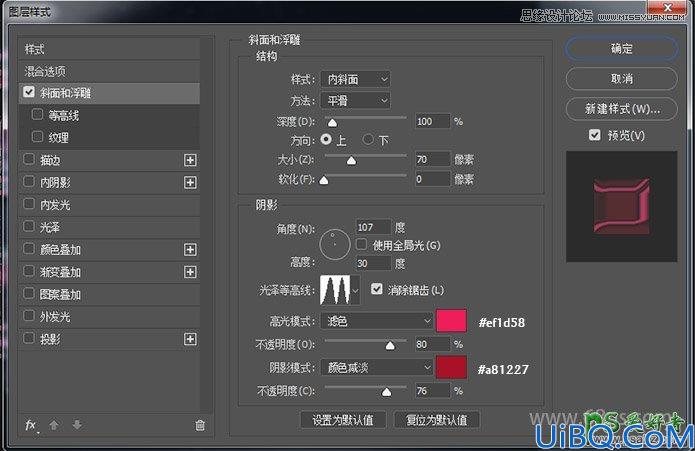Click shadow Opacity (不透明度 C) slider handle
The width and height of the screenshot is (695, 451).
387,392
